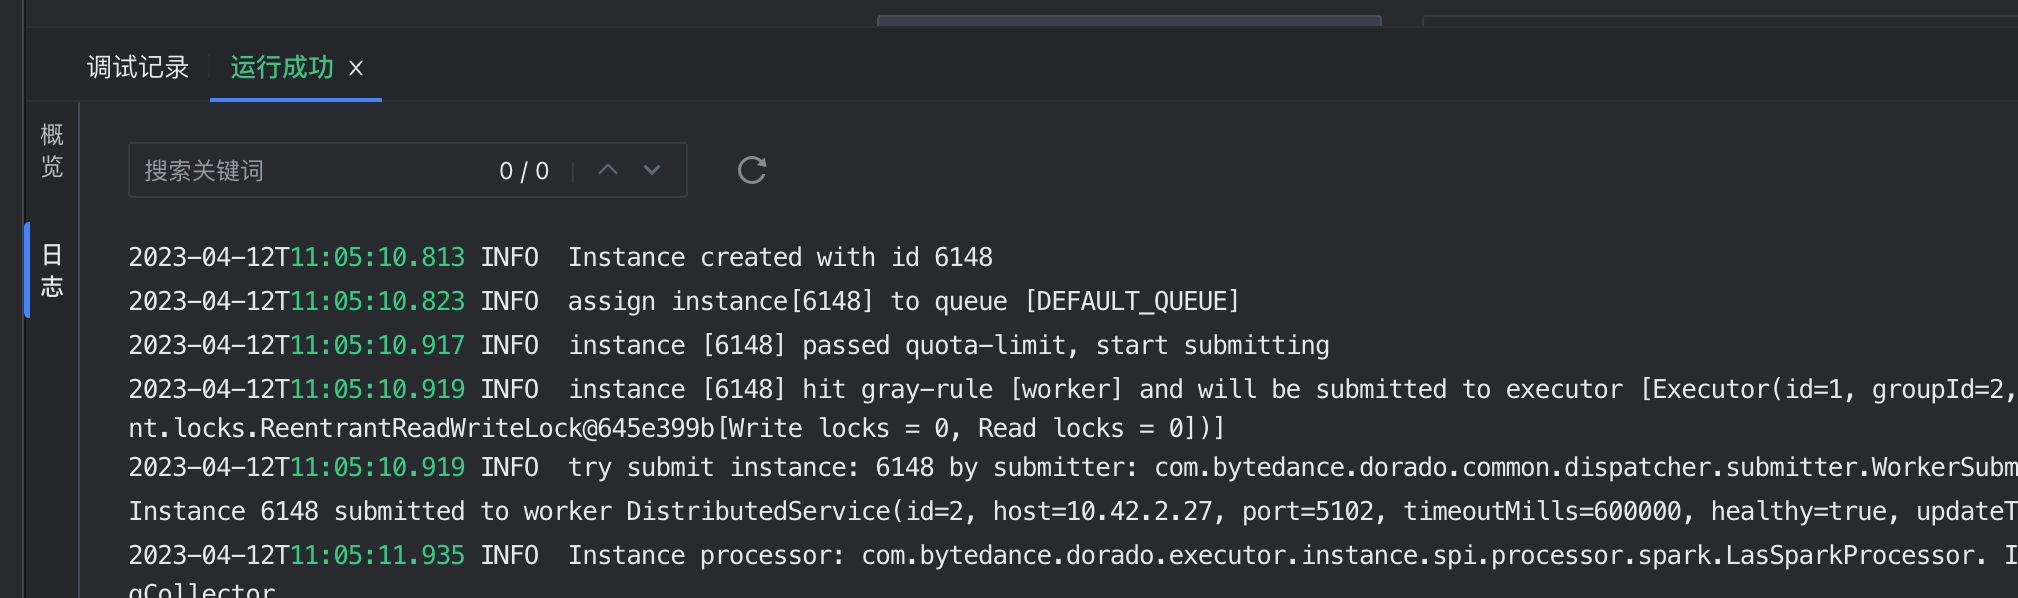
Task: Click the 0 / 0 match counter
Action: 524,172
